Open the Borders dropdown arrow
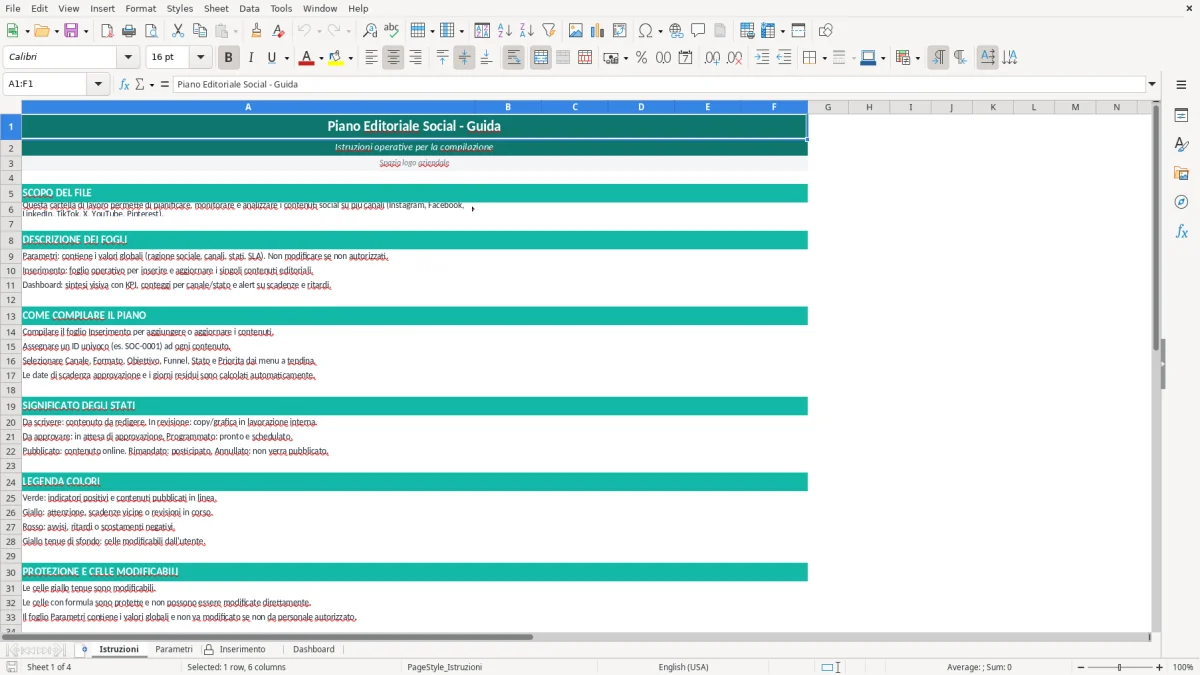 pos(824,58)
